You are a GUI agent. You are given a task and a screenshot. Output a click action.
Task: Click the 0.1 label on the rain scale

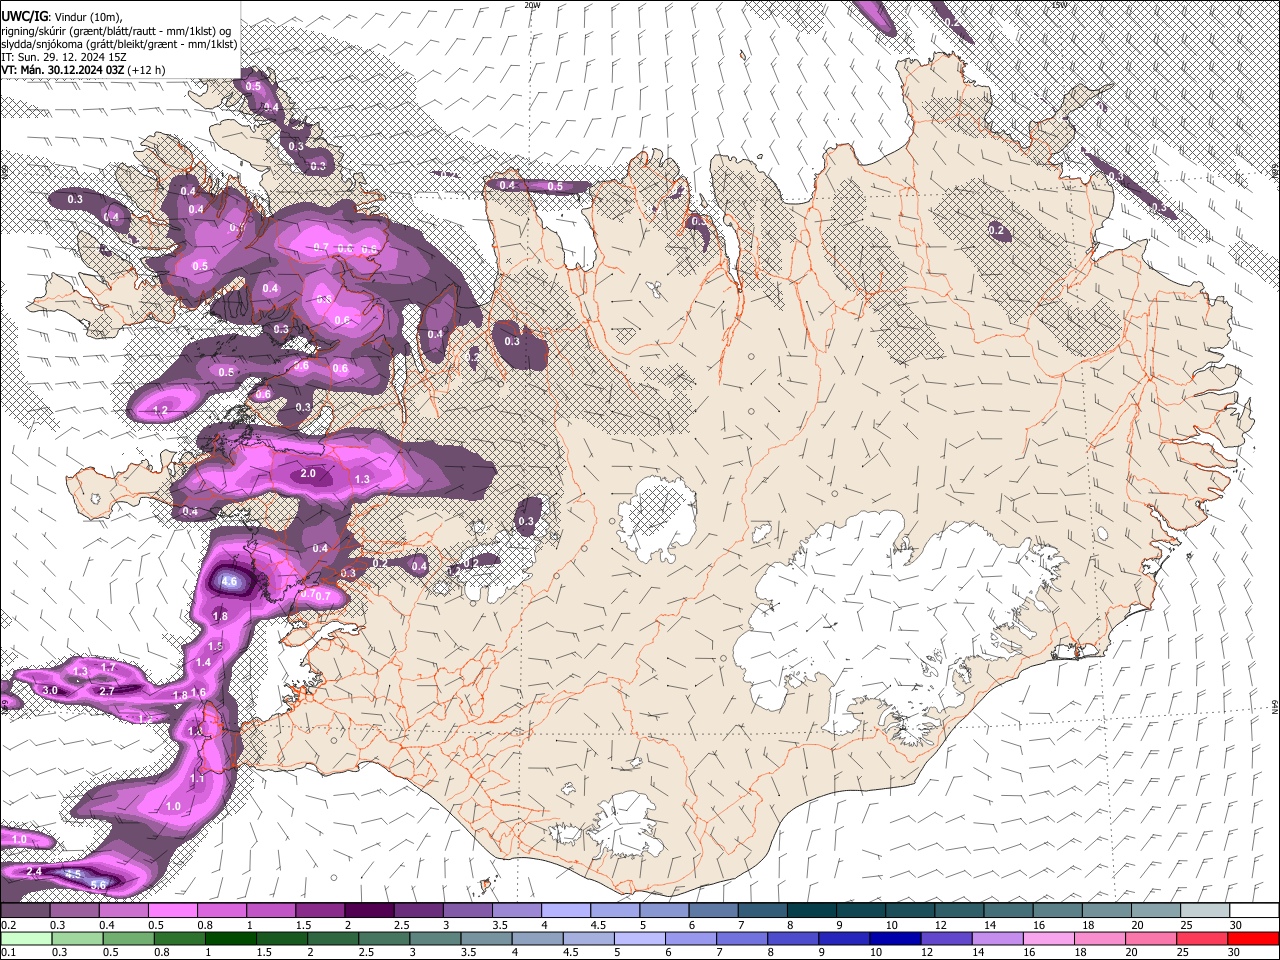coord(7,953)
